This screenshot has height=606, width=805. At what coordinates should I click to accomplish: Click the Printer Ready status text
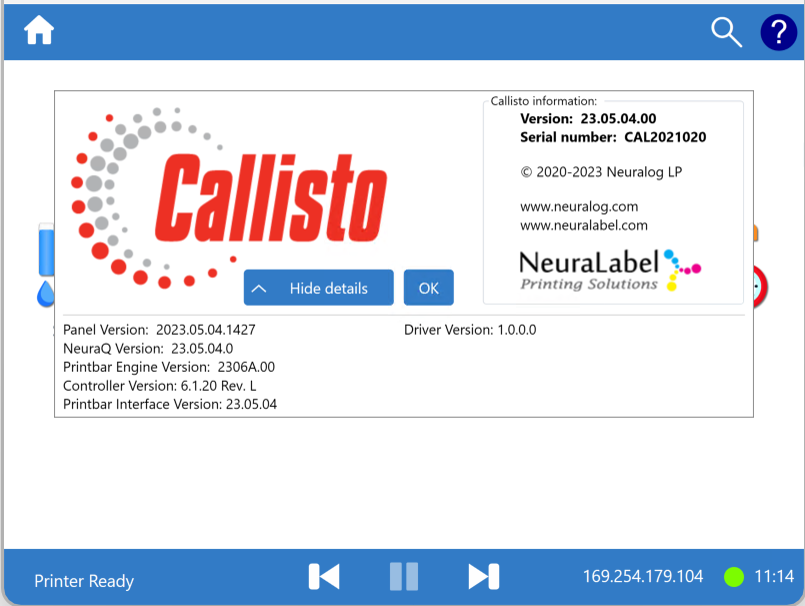click(x=83, y=580)
